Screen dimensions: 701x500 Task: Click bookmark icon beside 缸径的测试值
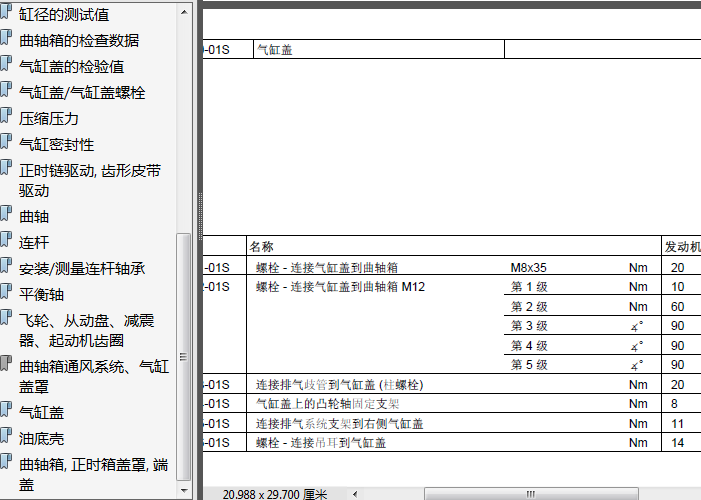tap(5, 12)
